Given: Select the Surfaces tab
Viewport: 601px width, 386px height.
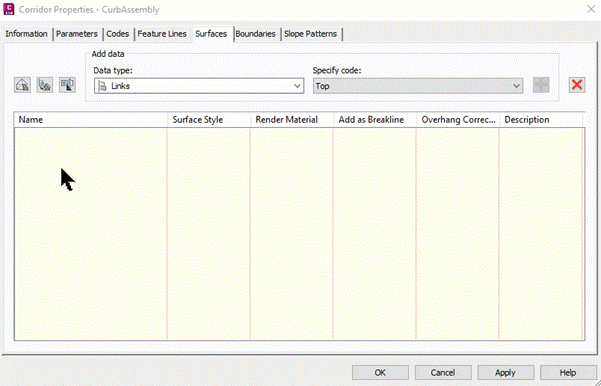Looking at the screenshot, I should pyautogui.click(x=211, y=34).
